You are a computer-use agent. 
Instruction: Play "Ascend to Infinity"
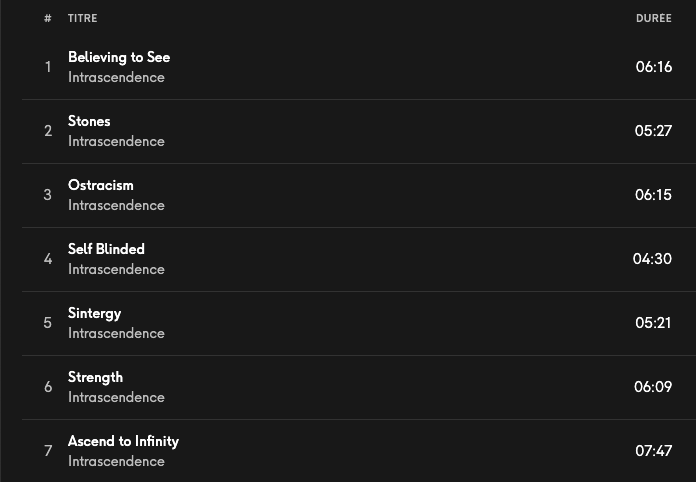tap(123, 441)
